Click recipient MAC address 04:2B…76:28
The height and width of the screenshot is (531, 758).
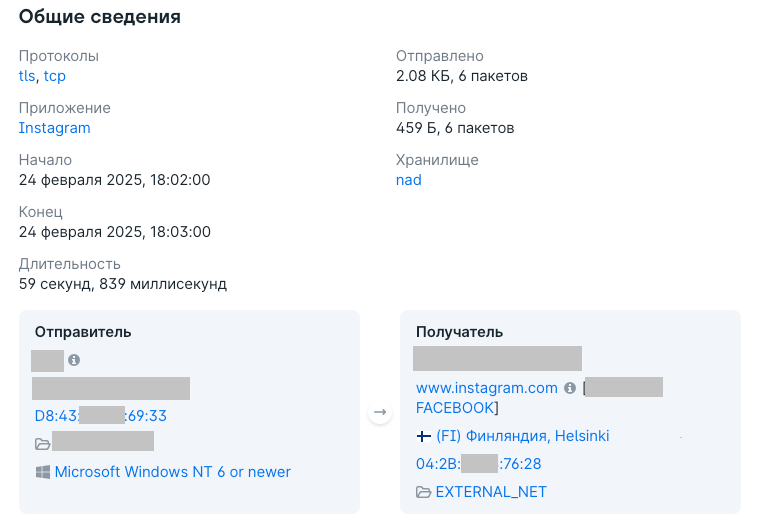tap(479, 464)
